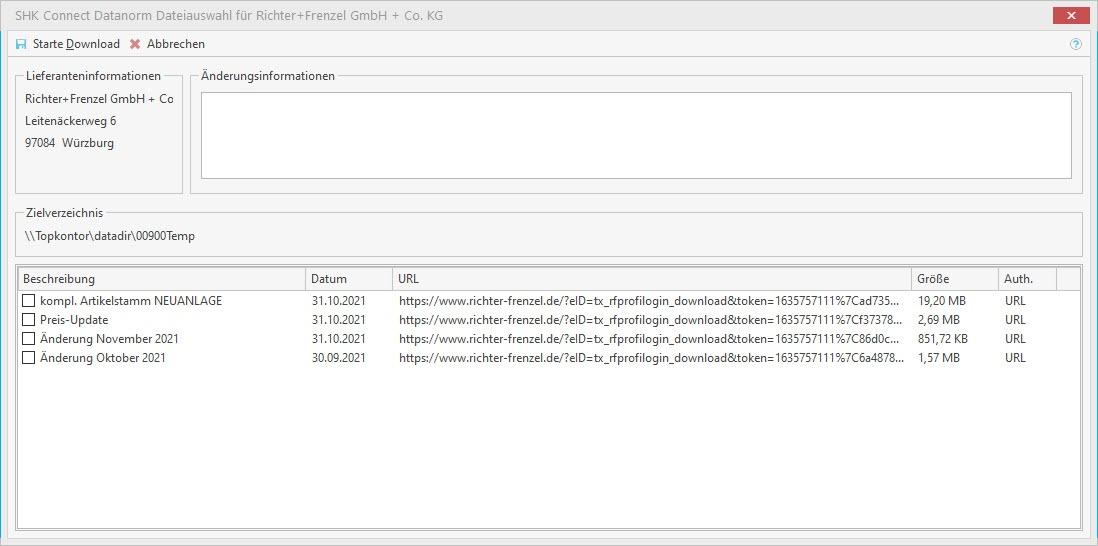Image resolution: width=1098 pixels, height=546 pixels.
Task: Check the Änderung November 2021 checkbox
Action: point(28,339)
